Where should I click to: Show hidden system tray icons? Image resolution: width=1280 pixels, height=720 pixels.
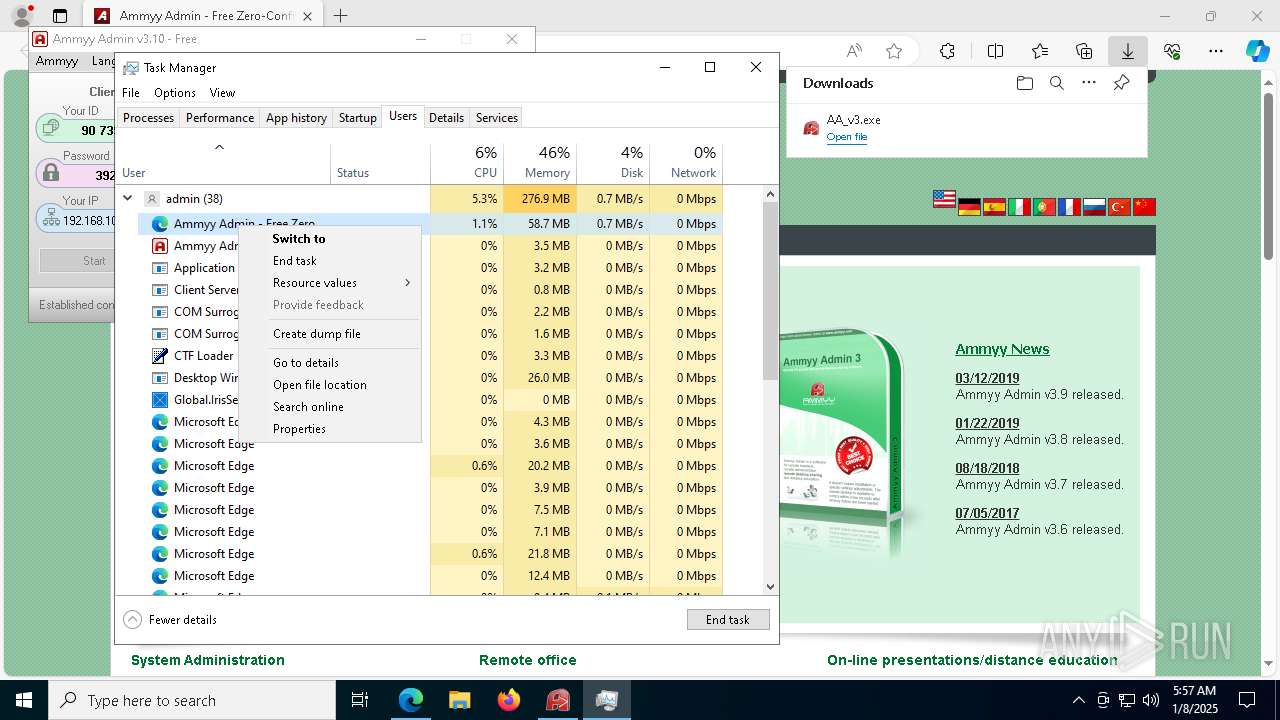(x=1078, y=700)
